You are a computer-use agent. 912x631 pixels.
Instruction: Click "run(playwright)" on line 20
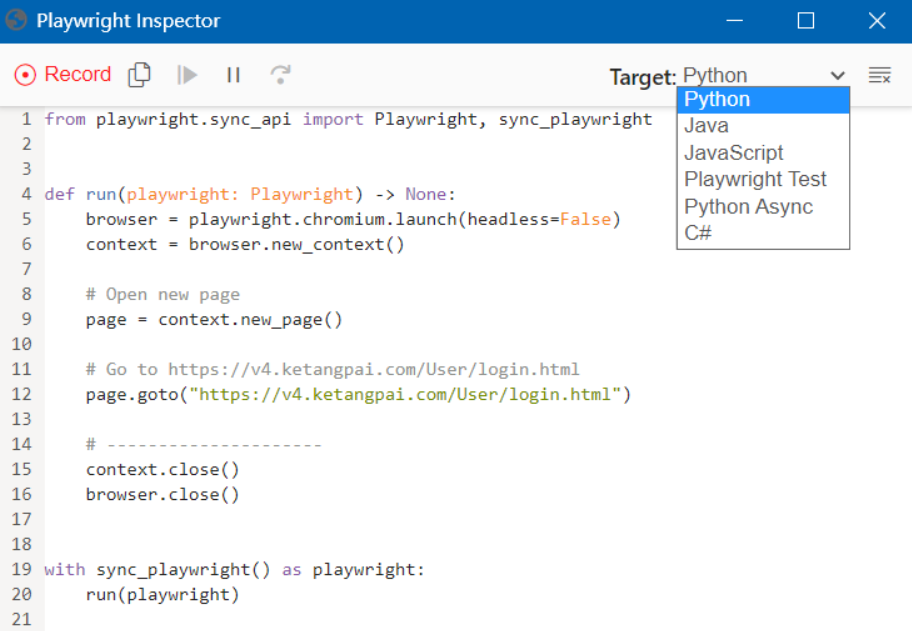[163, 594]
